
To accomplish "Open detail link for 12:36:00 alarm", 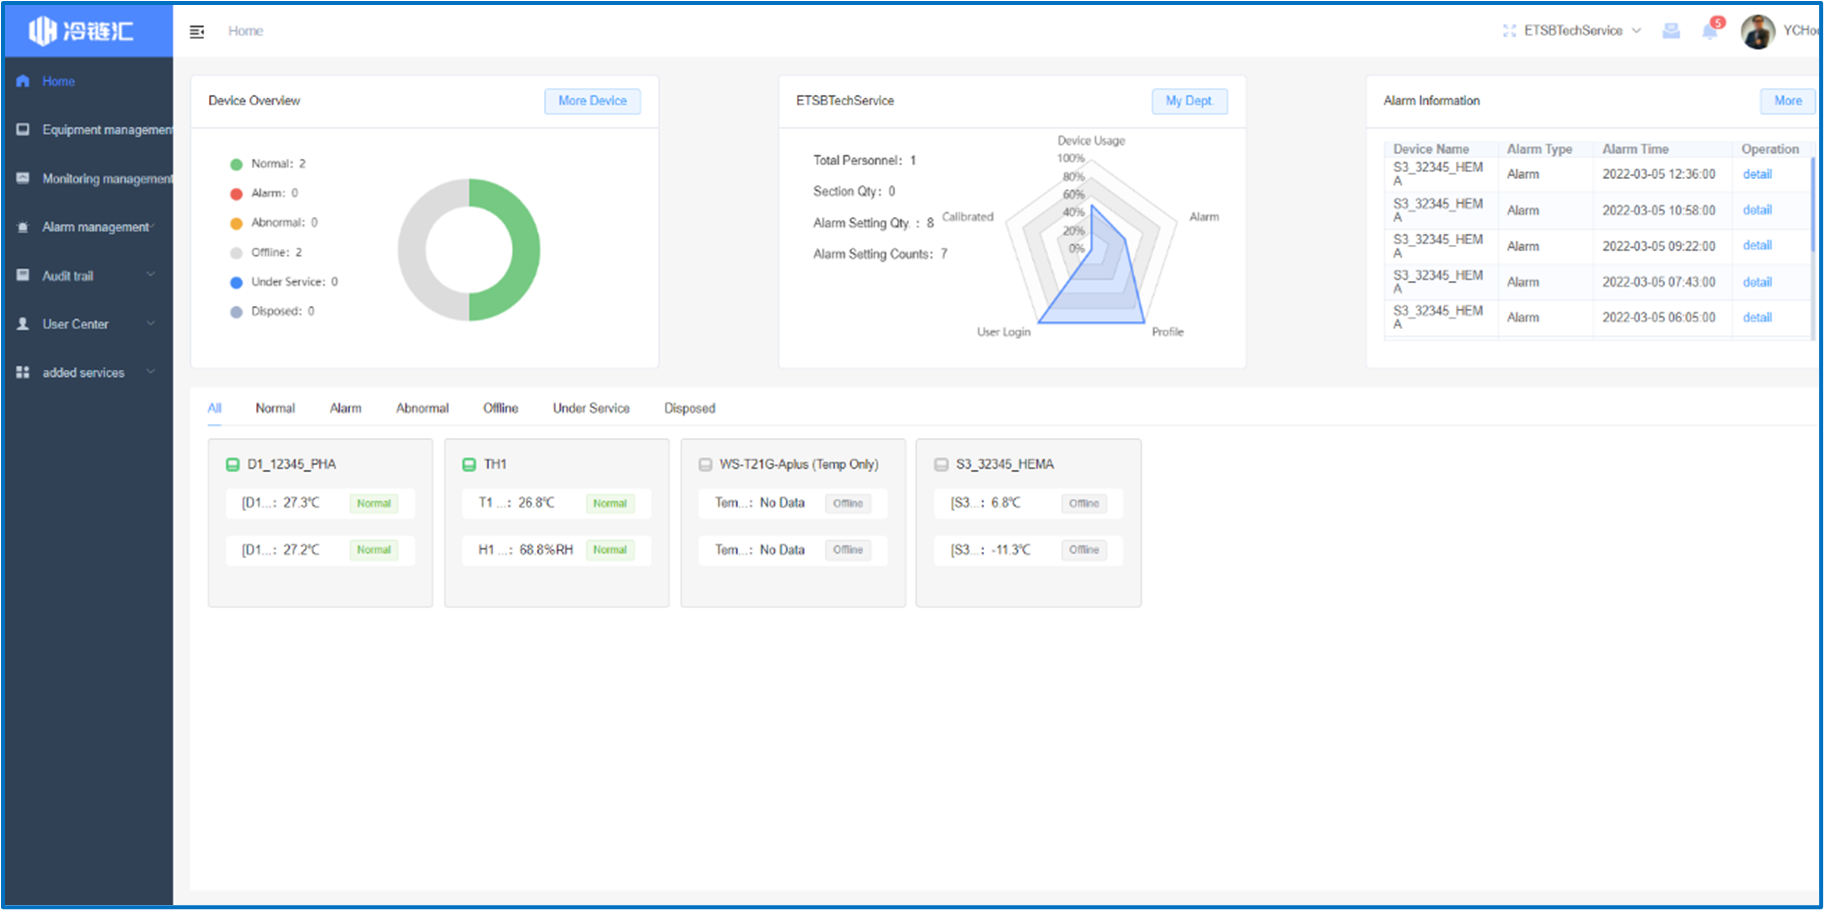I will point(1757,174).
